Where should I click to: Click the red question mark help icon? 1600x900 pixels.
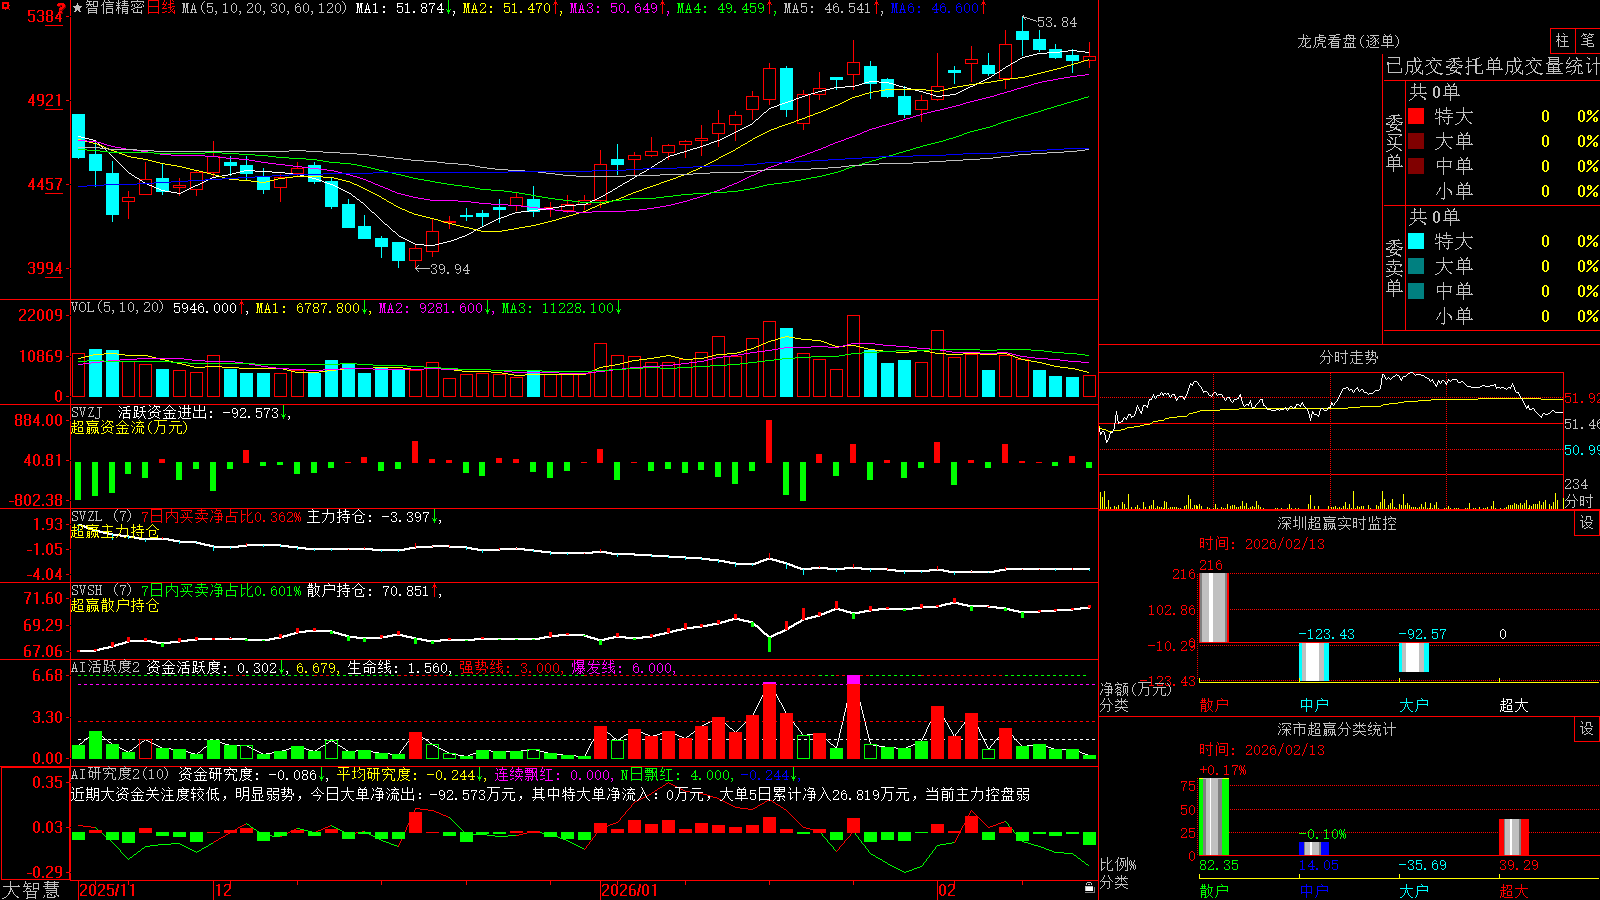[x=62, y=8]
